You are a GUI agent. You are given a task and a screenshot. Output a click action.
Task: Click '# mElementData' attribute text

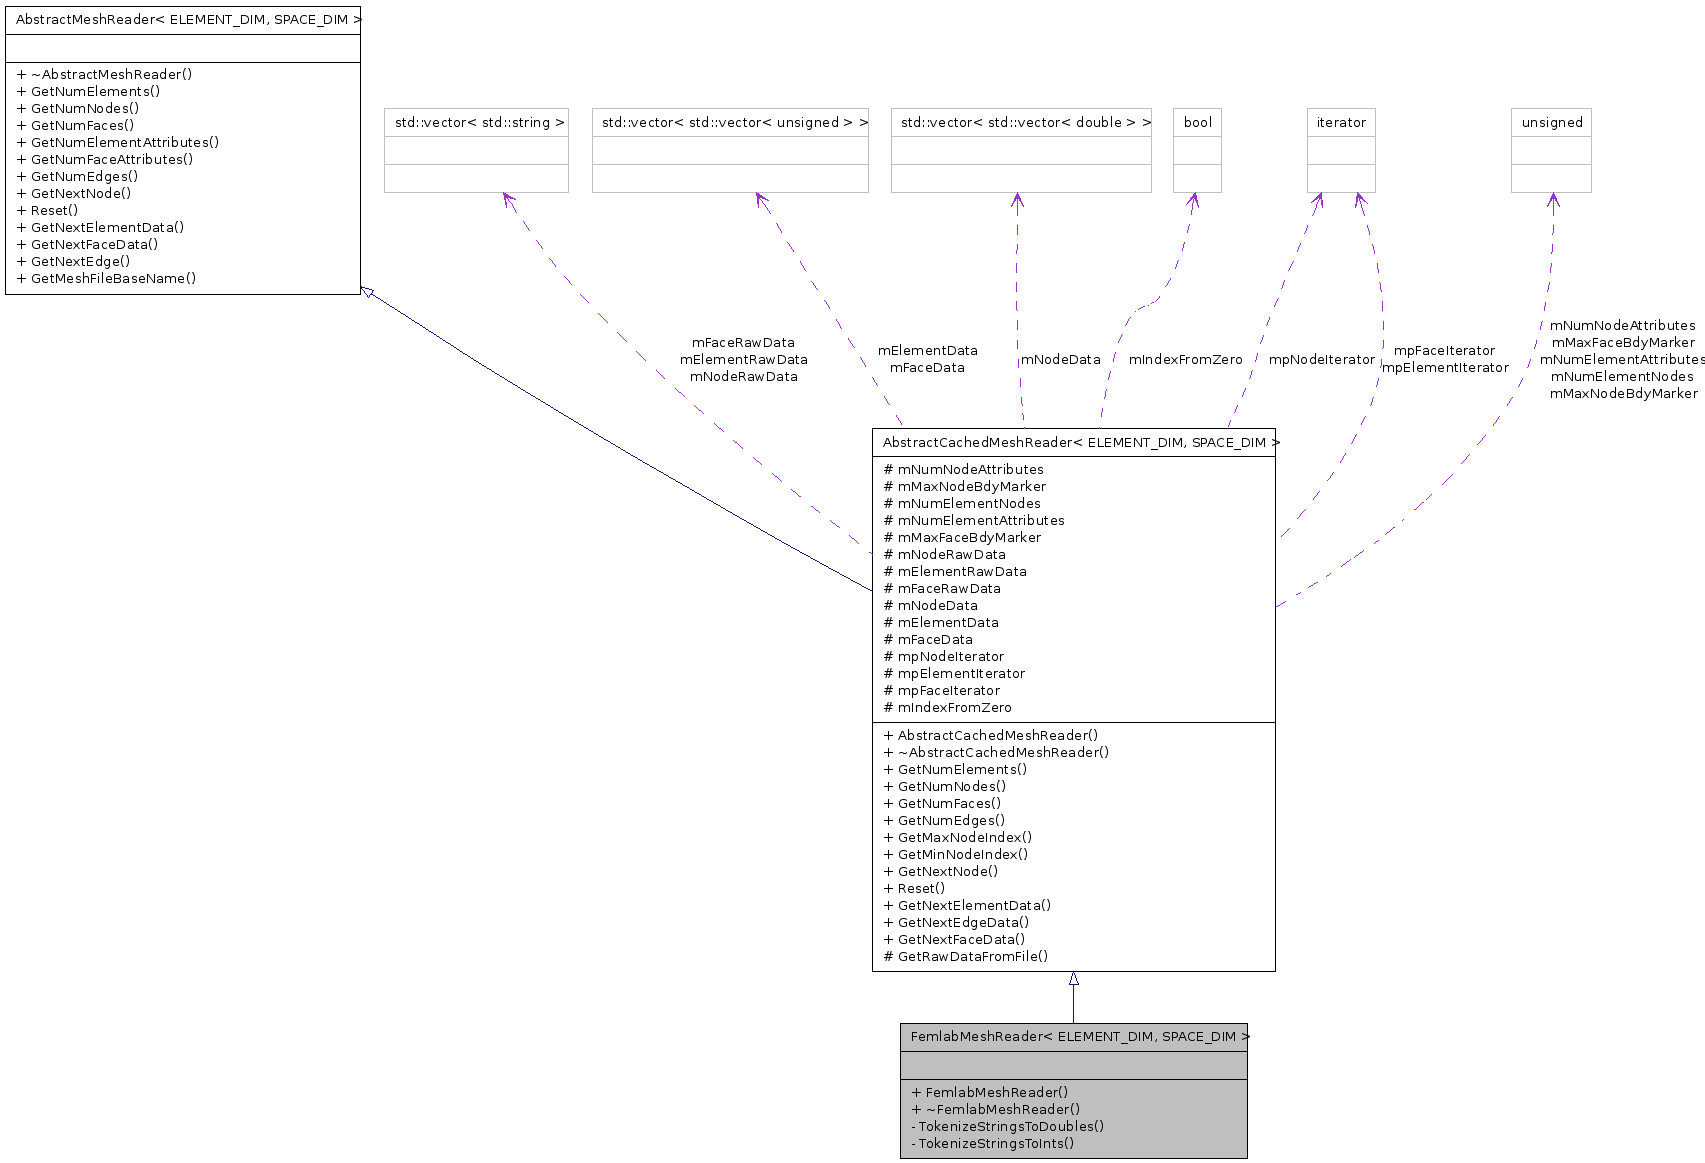[x=941, y=622]
